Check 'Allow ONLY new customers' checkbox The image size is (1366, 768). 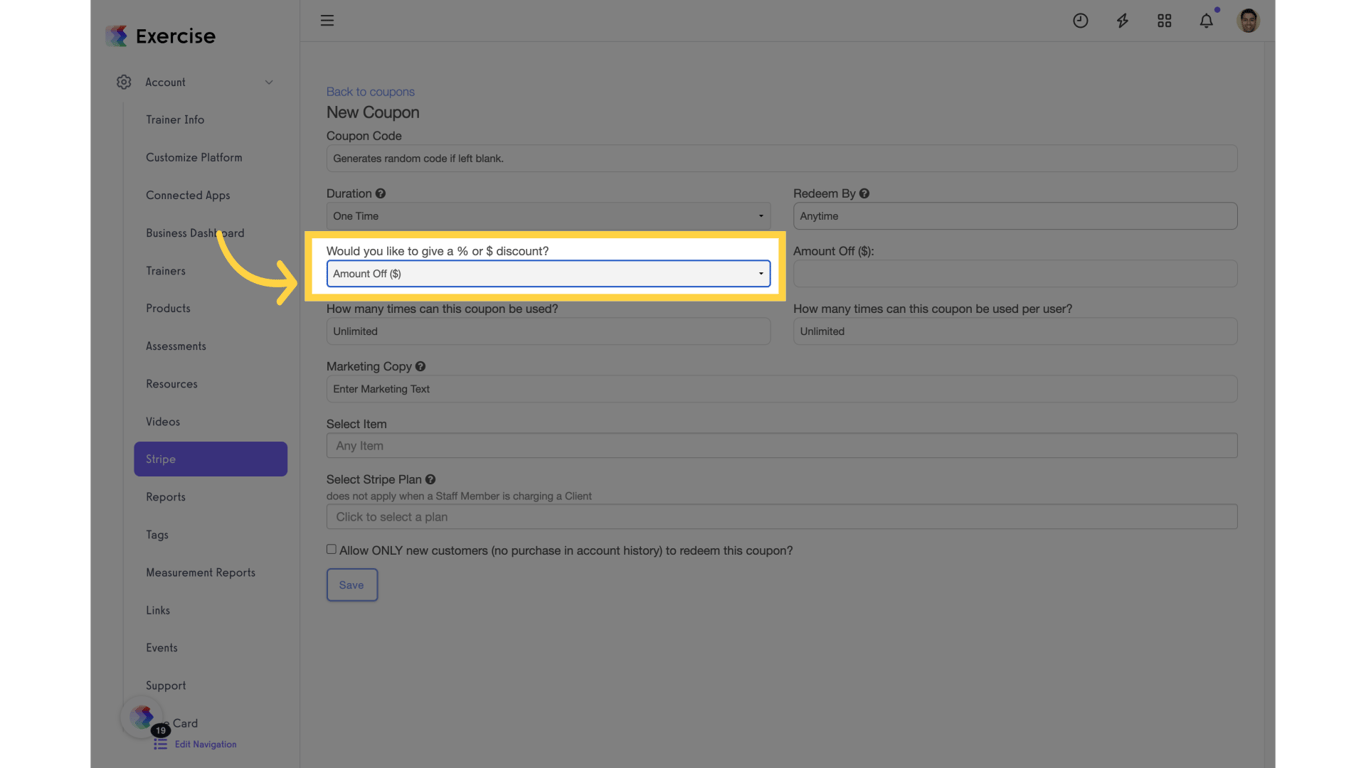click(331, 548)
